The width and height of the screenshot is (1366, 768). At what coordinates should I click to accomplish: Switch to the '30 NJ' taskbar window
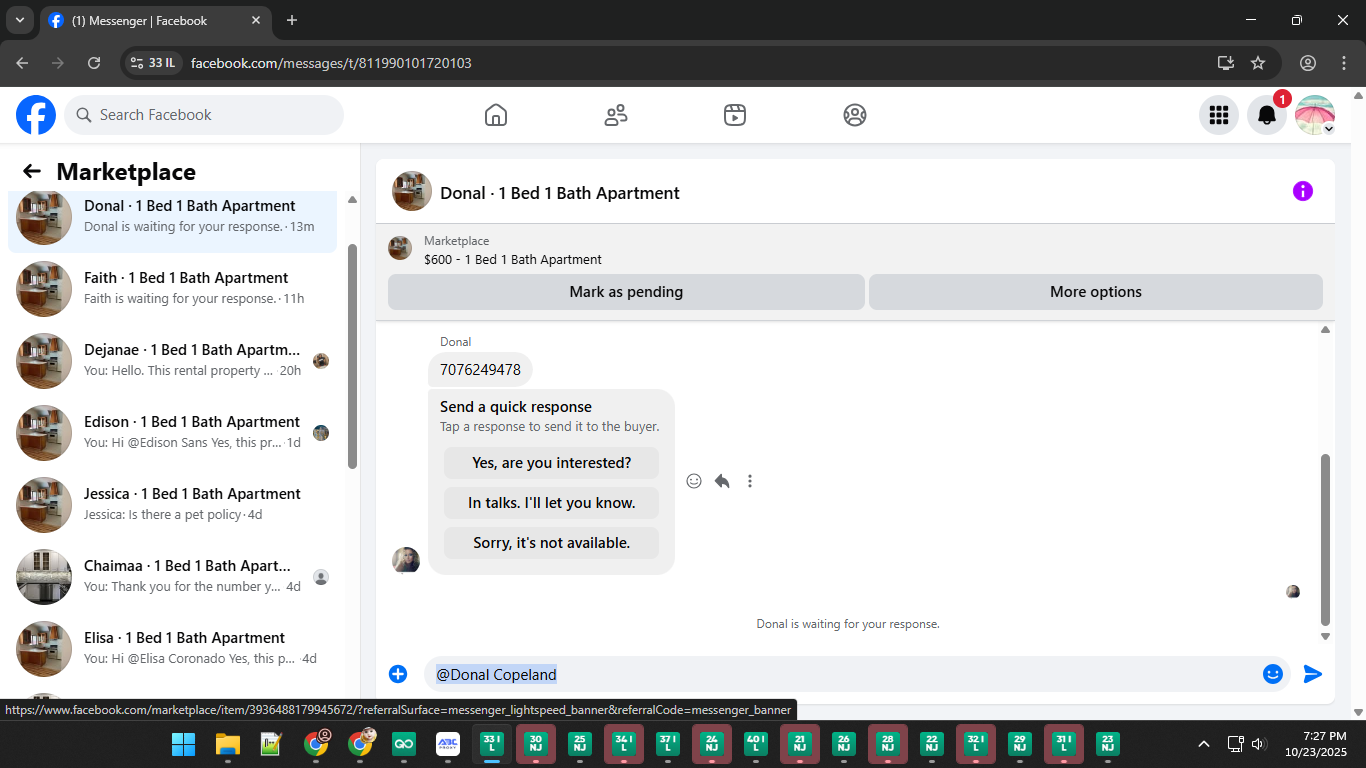[536, 744]
